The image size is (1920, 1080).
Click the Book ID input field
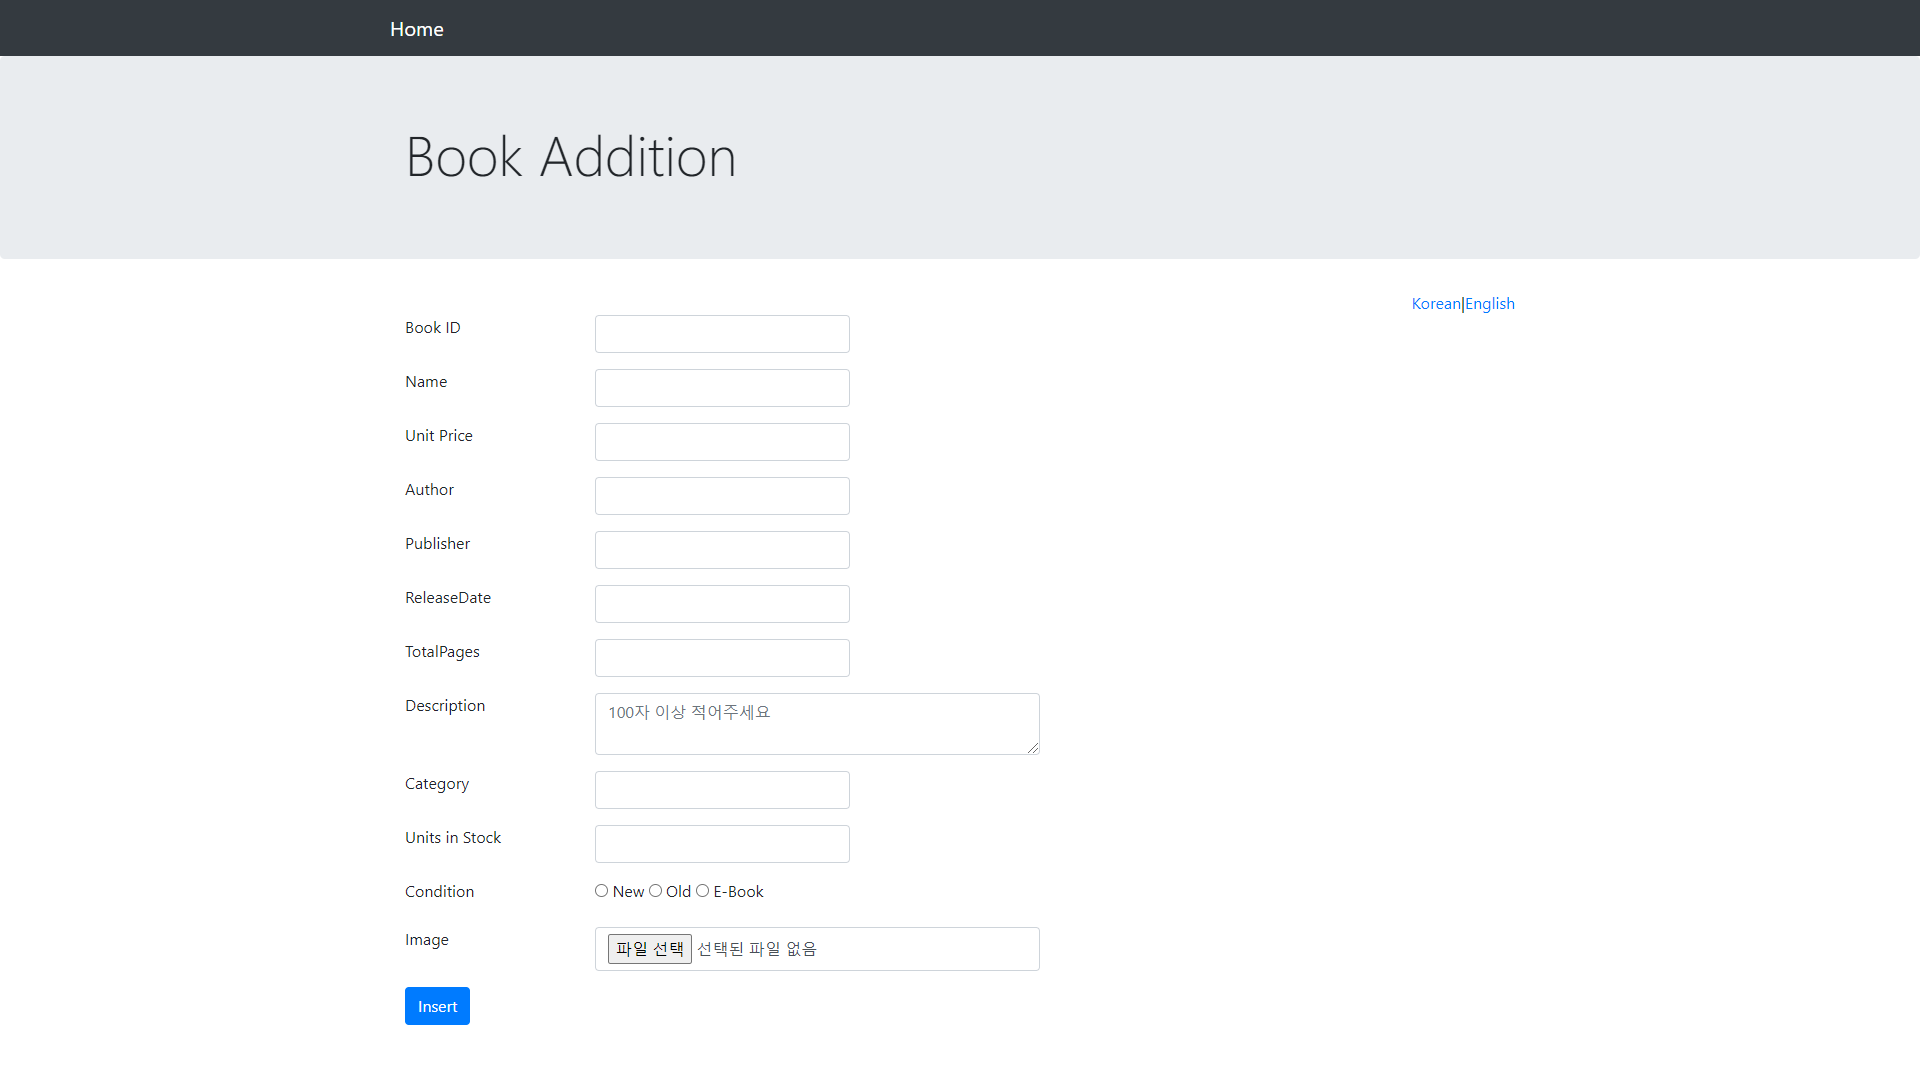[721, 334]
